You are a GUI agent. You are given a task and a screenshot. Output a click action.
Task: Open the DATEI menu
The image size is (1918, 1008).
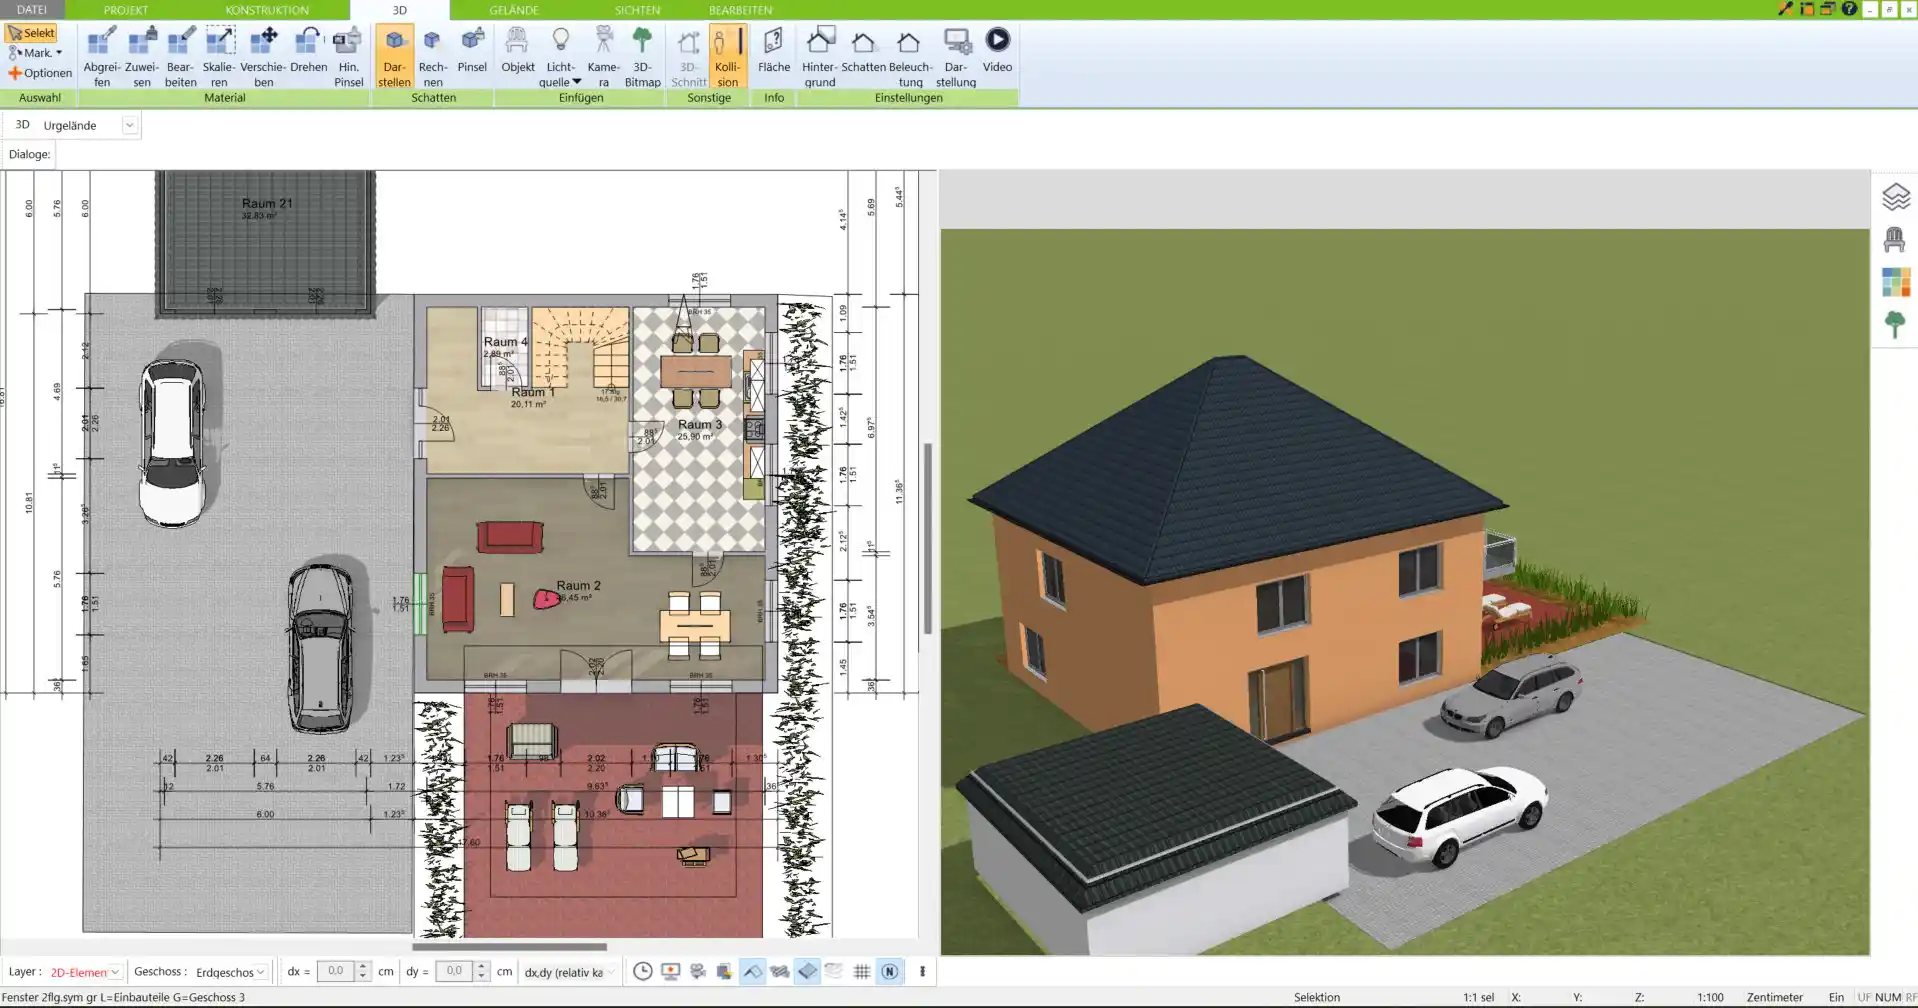coord(32,10)
